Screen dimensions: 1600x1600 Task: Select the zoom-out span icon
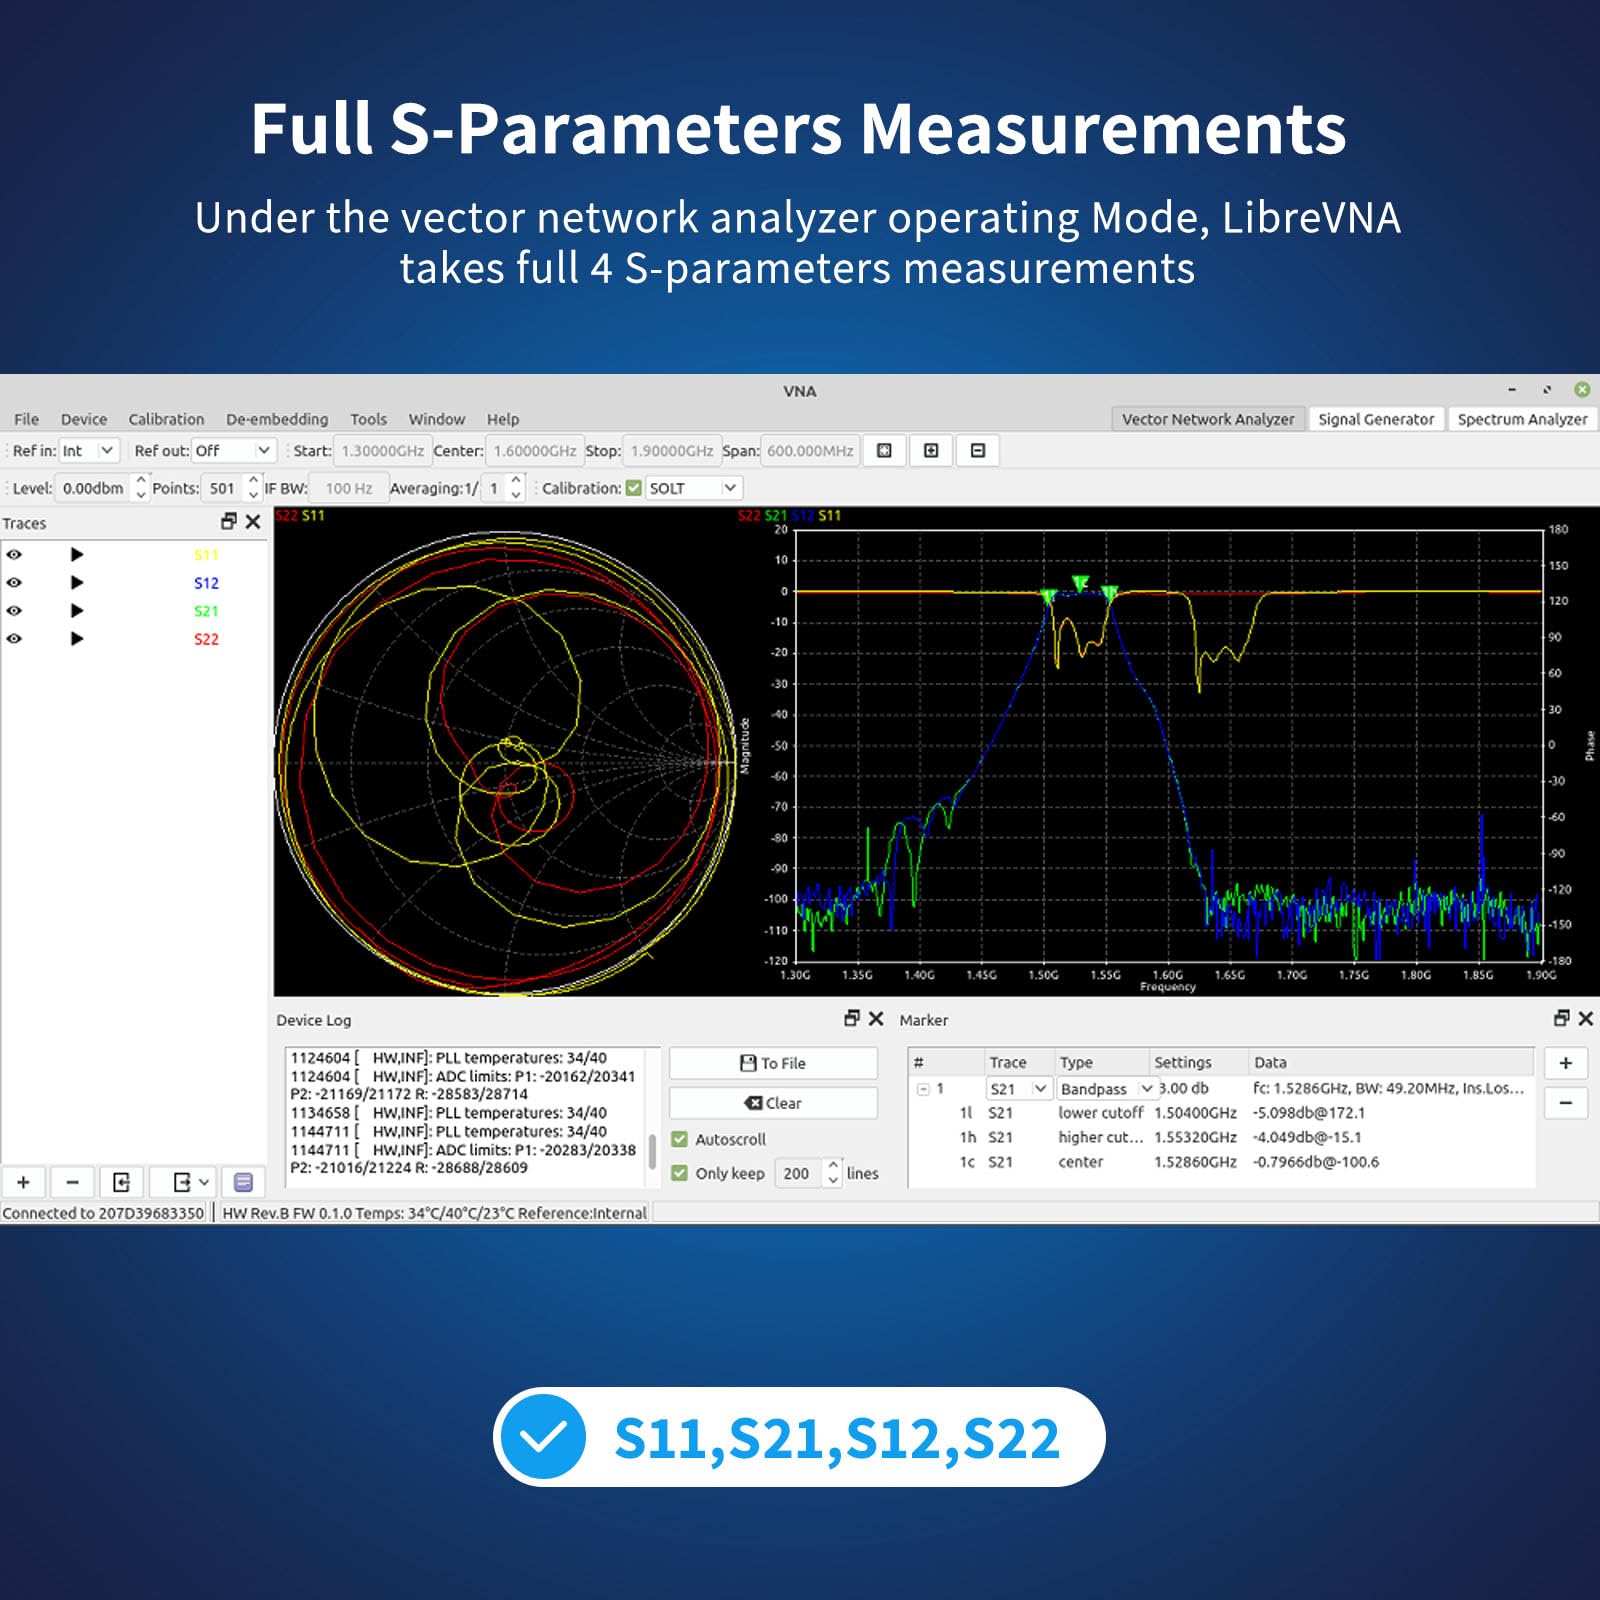pyautogui.click(x=977, y=451)
